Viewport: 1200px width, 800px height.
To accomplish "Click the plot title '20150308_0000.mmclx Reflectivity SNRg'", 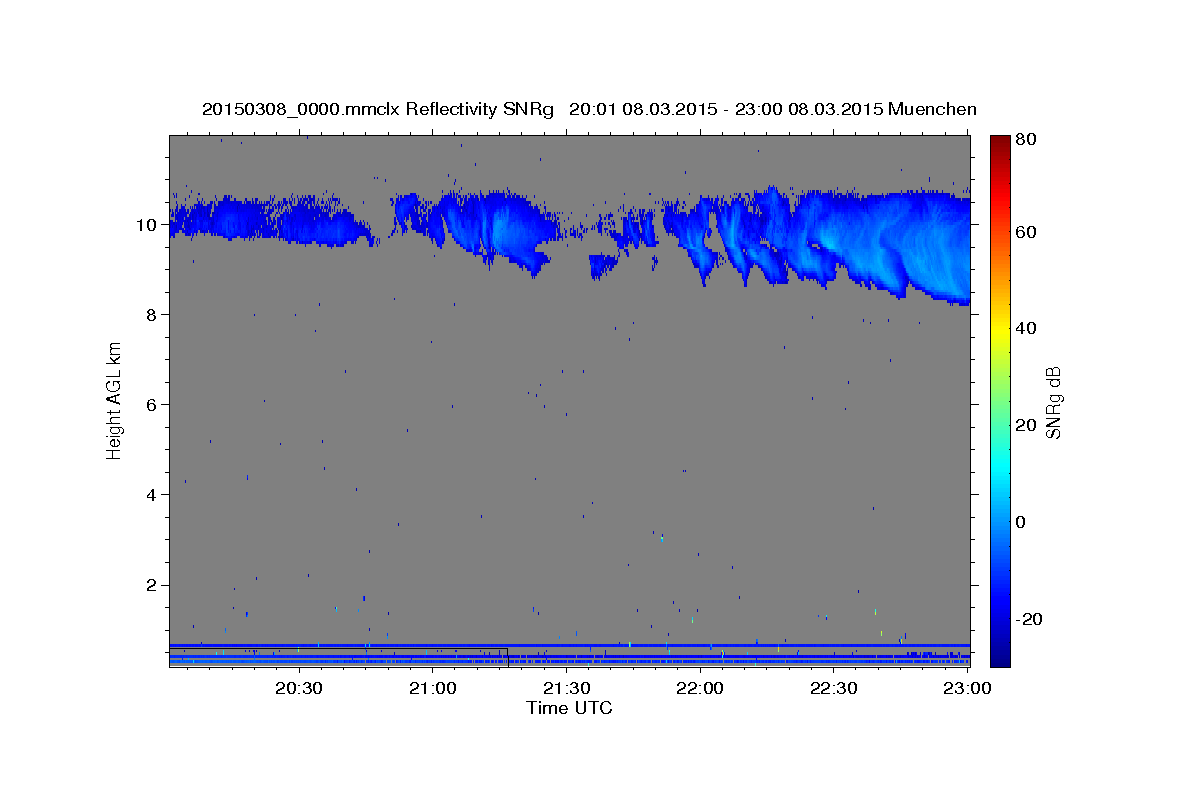I will (378, 109).
